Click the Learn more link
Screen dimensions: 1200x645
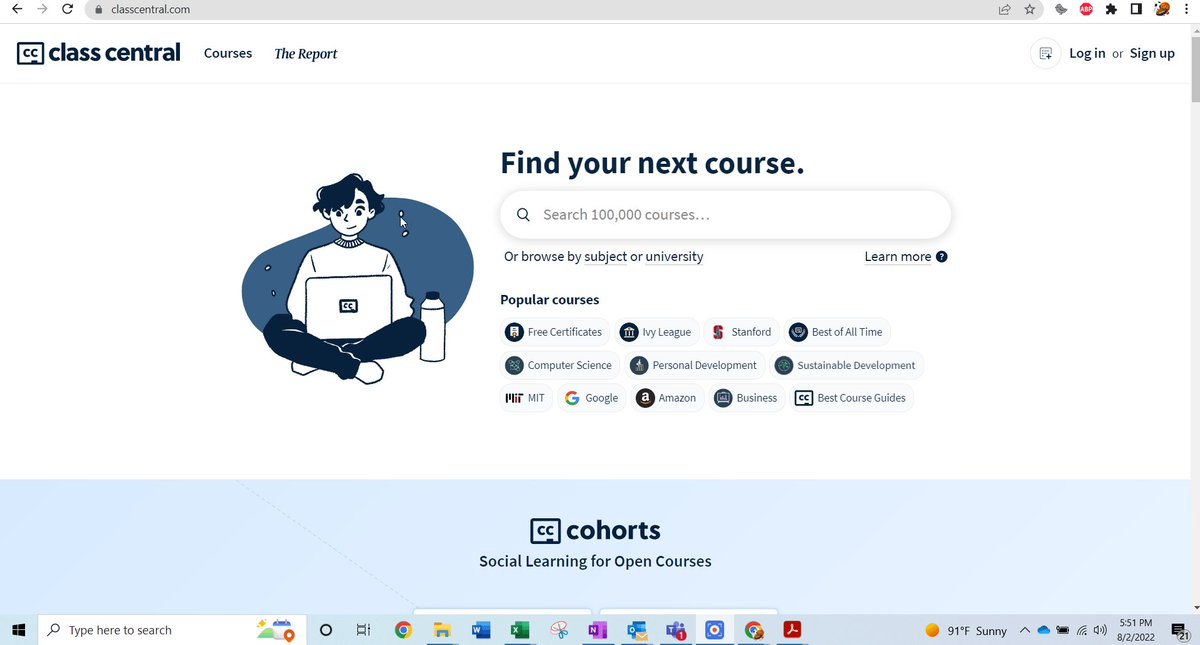click(x=898, y=256)
